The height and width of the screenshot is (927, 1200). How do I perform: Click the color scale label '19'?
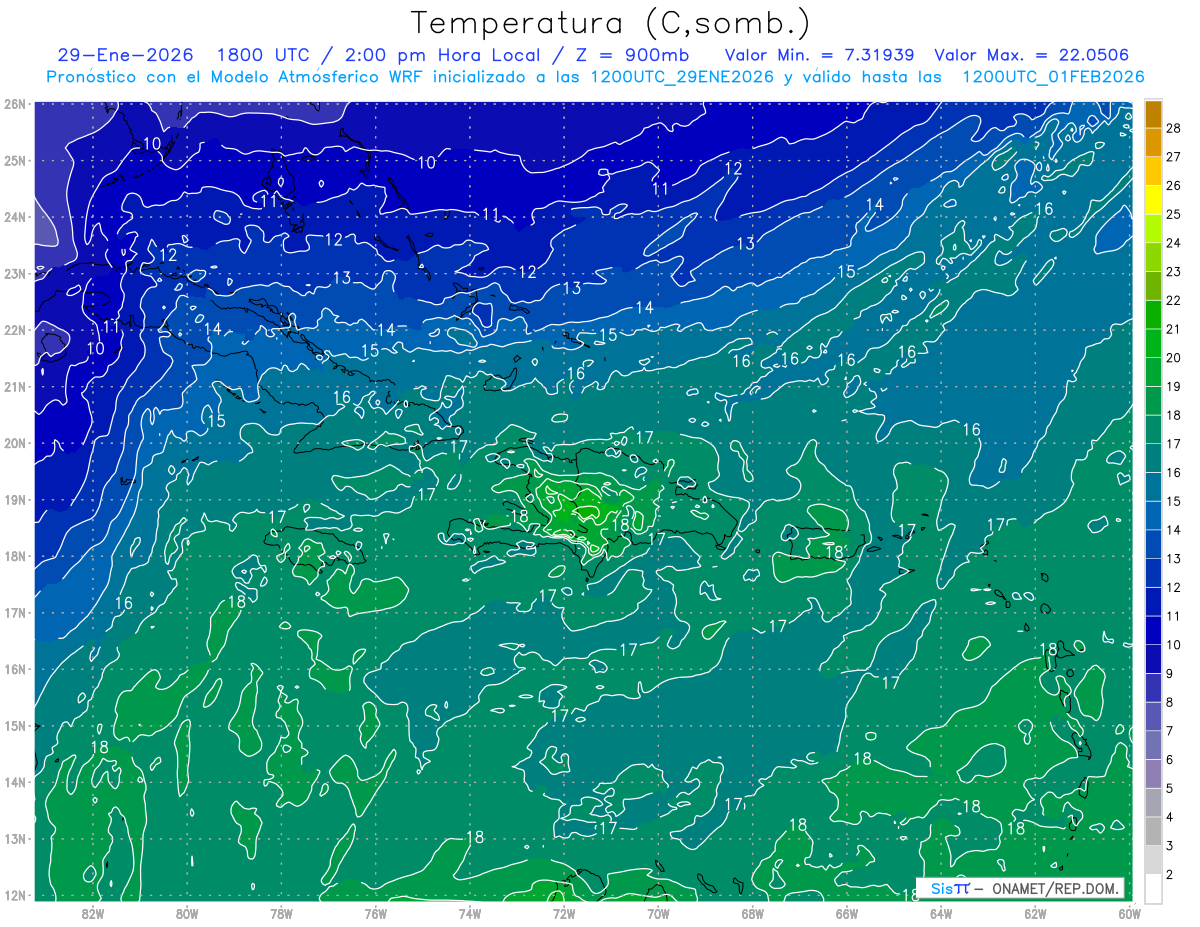pyautogui.click(x=1174, y=386)
